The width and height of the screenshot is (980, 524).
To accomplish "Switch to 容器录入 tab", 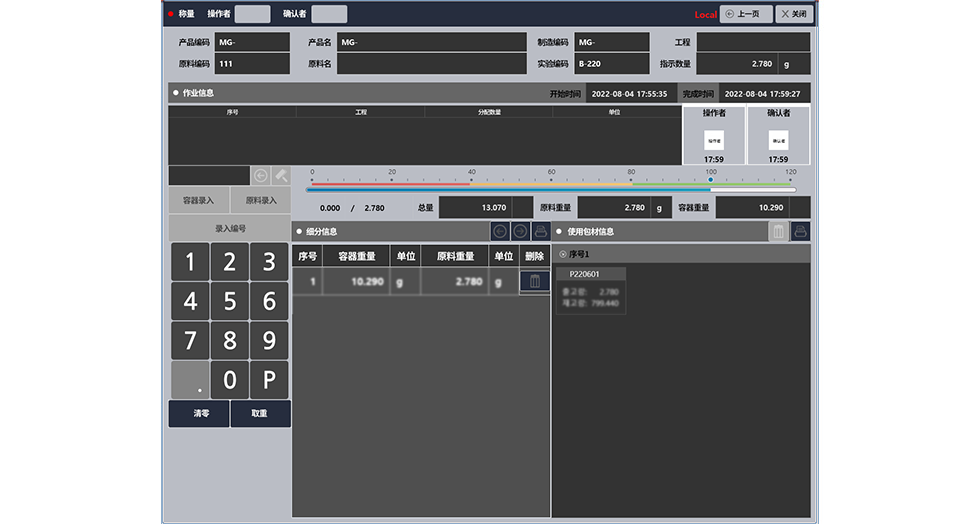I will [198, 201].
